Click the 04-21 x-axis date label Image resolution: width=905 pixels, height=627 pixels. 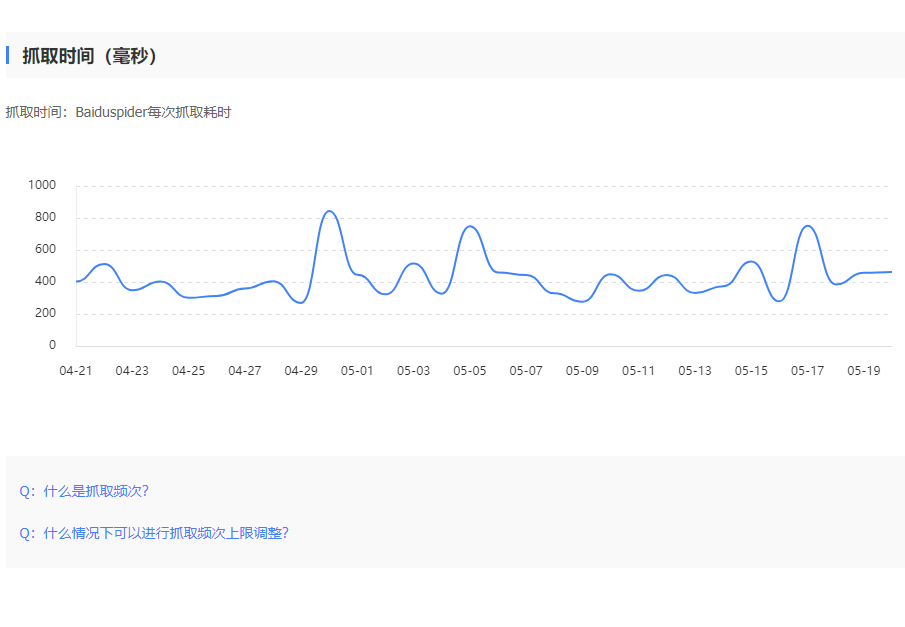click(x=76, y=371)
